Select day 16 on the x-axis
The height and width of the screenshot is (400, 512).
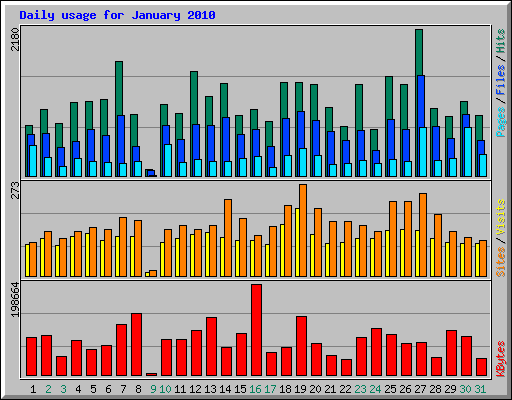coord(255,389)
